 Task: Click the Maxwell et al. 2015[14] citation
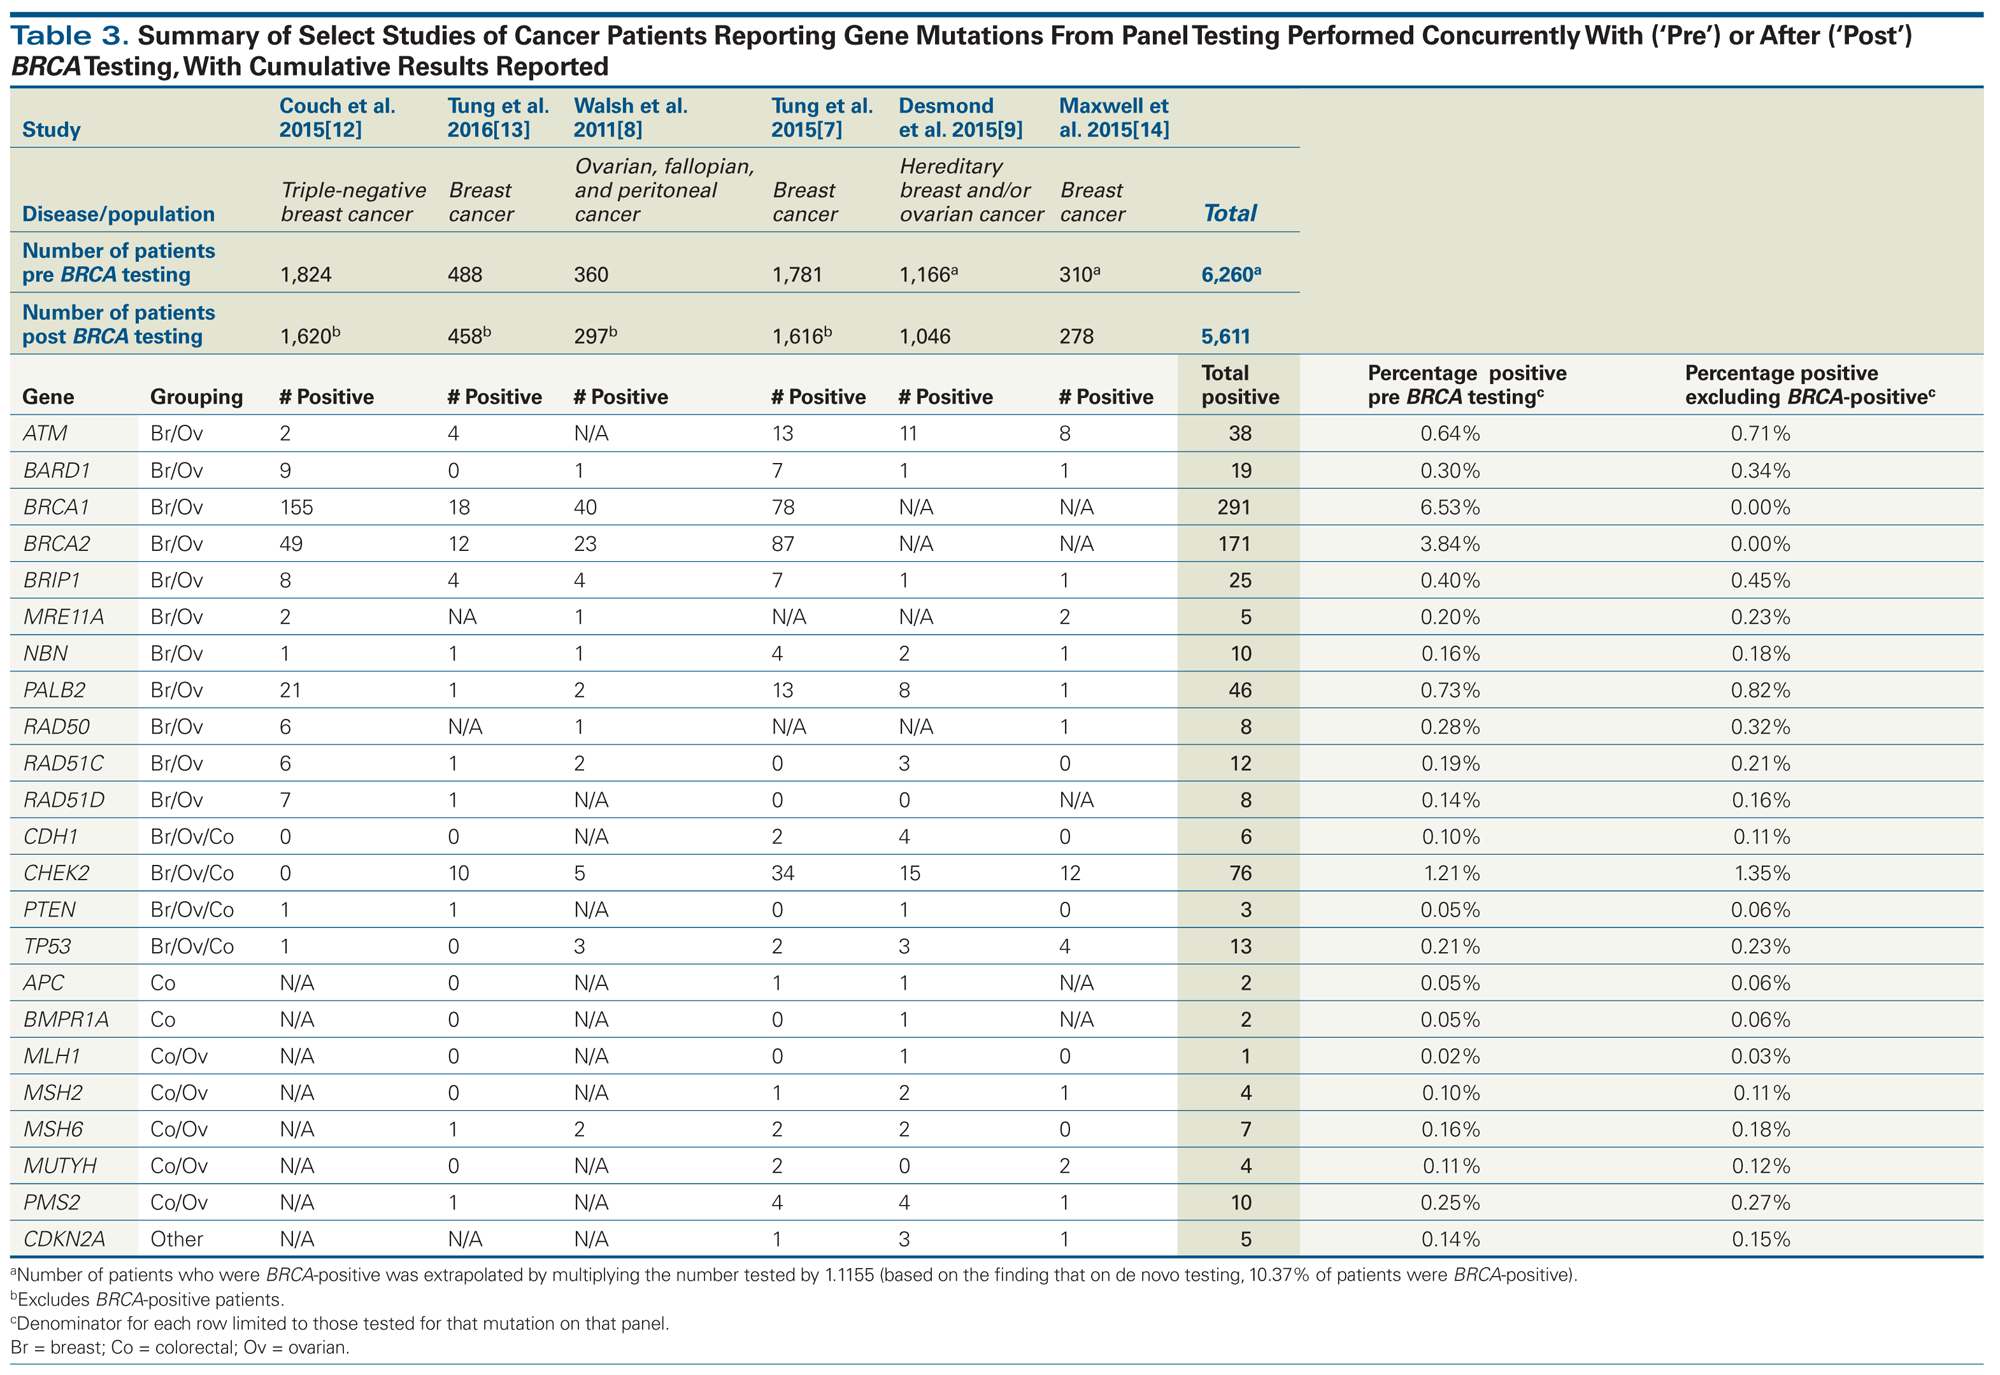click(1113, 117)
